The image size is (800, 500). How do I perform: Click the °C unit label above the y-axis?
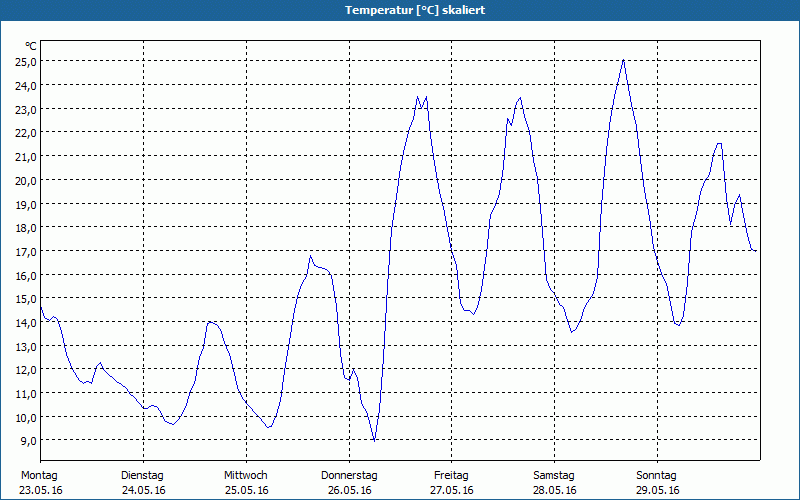[30, 46]
